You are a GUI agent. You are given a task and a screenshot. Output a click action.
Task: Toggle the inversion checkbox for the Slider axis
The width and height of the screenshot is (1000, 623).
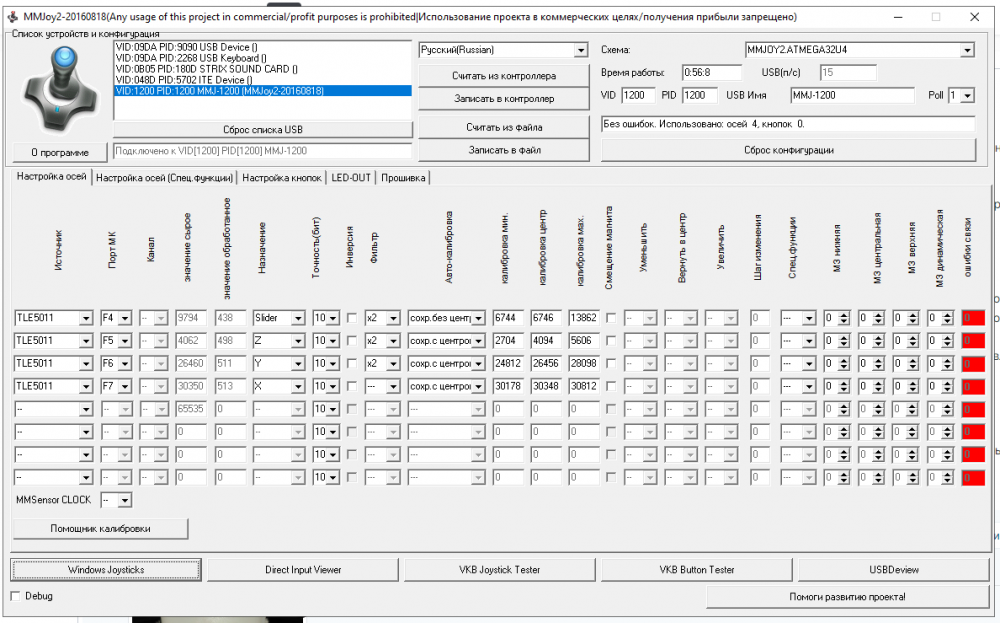coord(351,318)
